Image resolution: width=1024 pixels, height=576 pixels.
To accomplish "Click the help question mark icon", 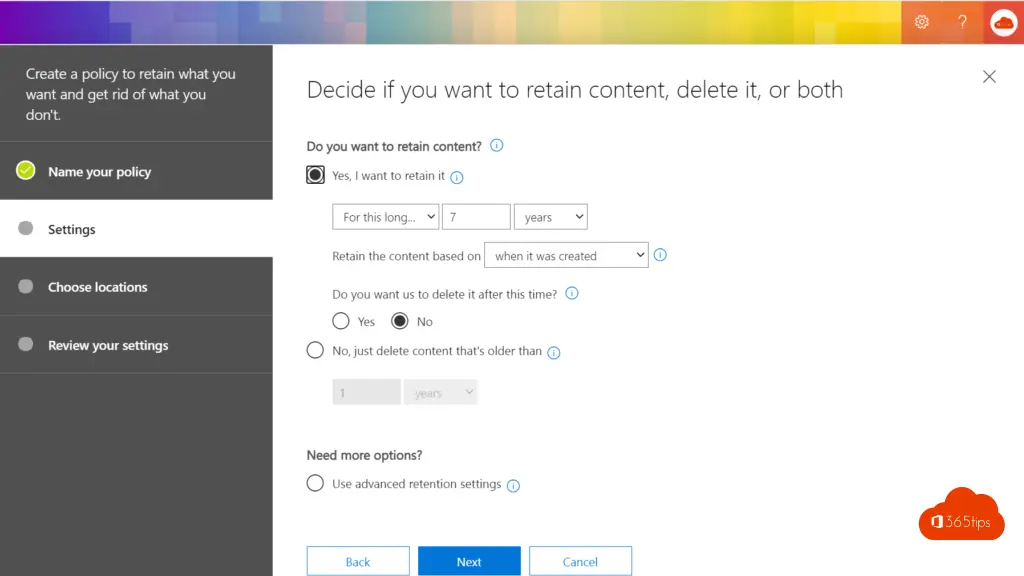I will point(962,22).
